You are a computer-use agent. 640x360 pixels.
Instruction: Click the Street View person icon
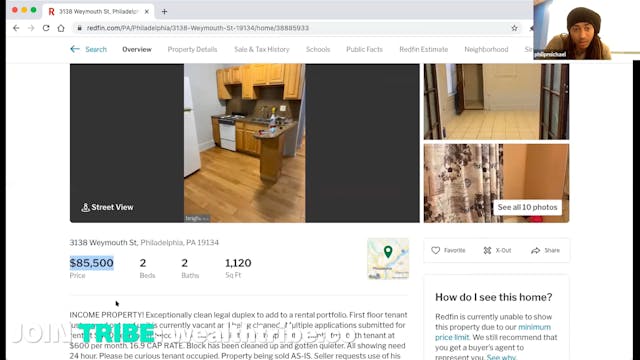point(85,207)
